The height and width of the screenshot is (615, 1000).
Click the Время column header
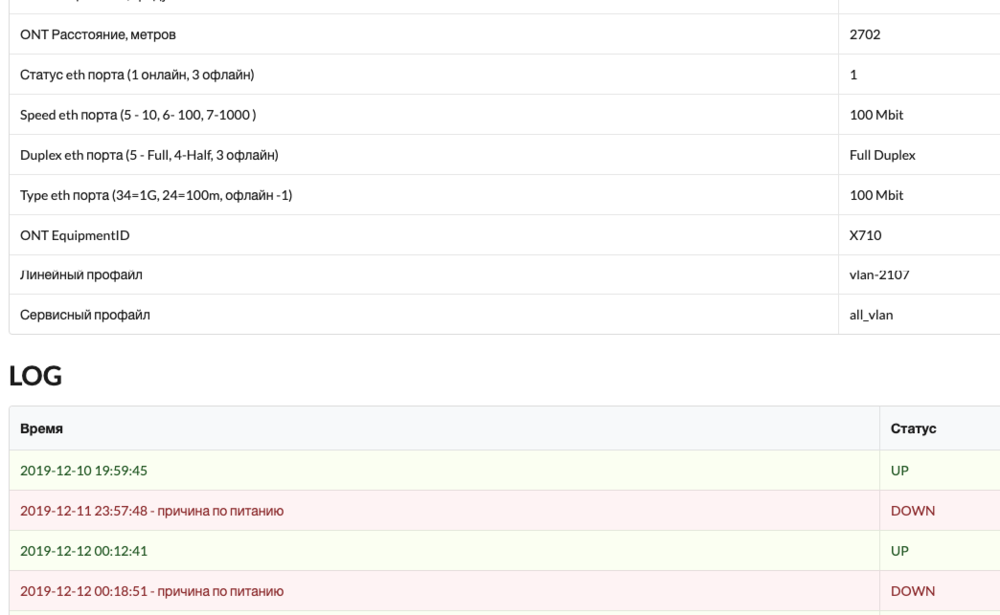tap(41, 428)
